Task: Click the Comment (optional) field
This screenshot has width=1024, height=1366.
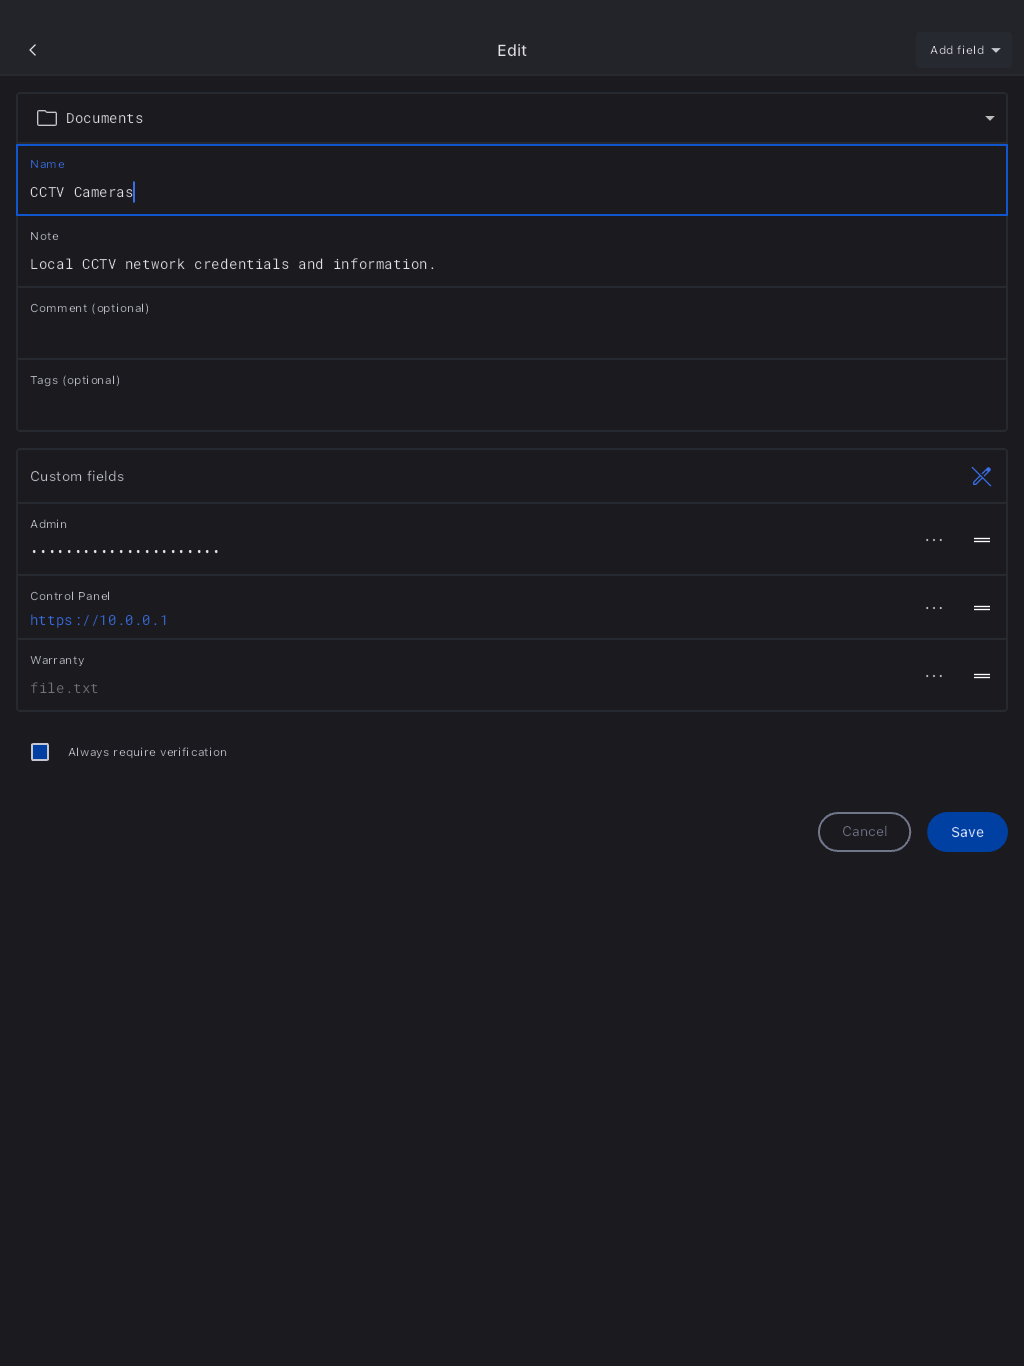Action: click(x=500, y=334)
